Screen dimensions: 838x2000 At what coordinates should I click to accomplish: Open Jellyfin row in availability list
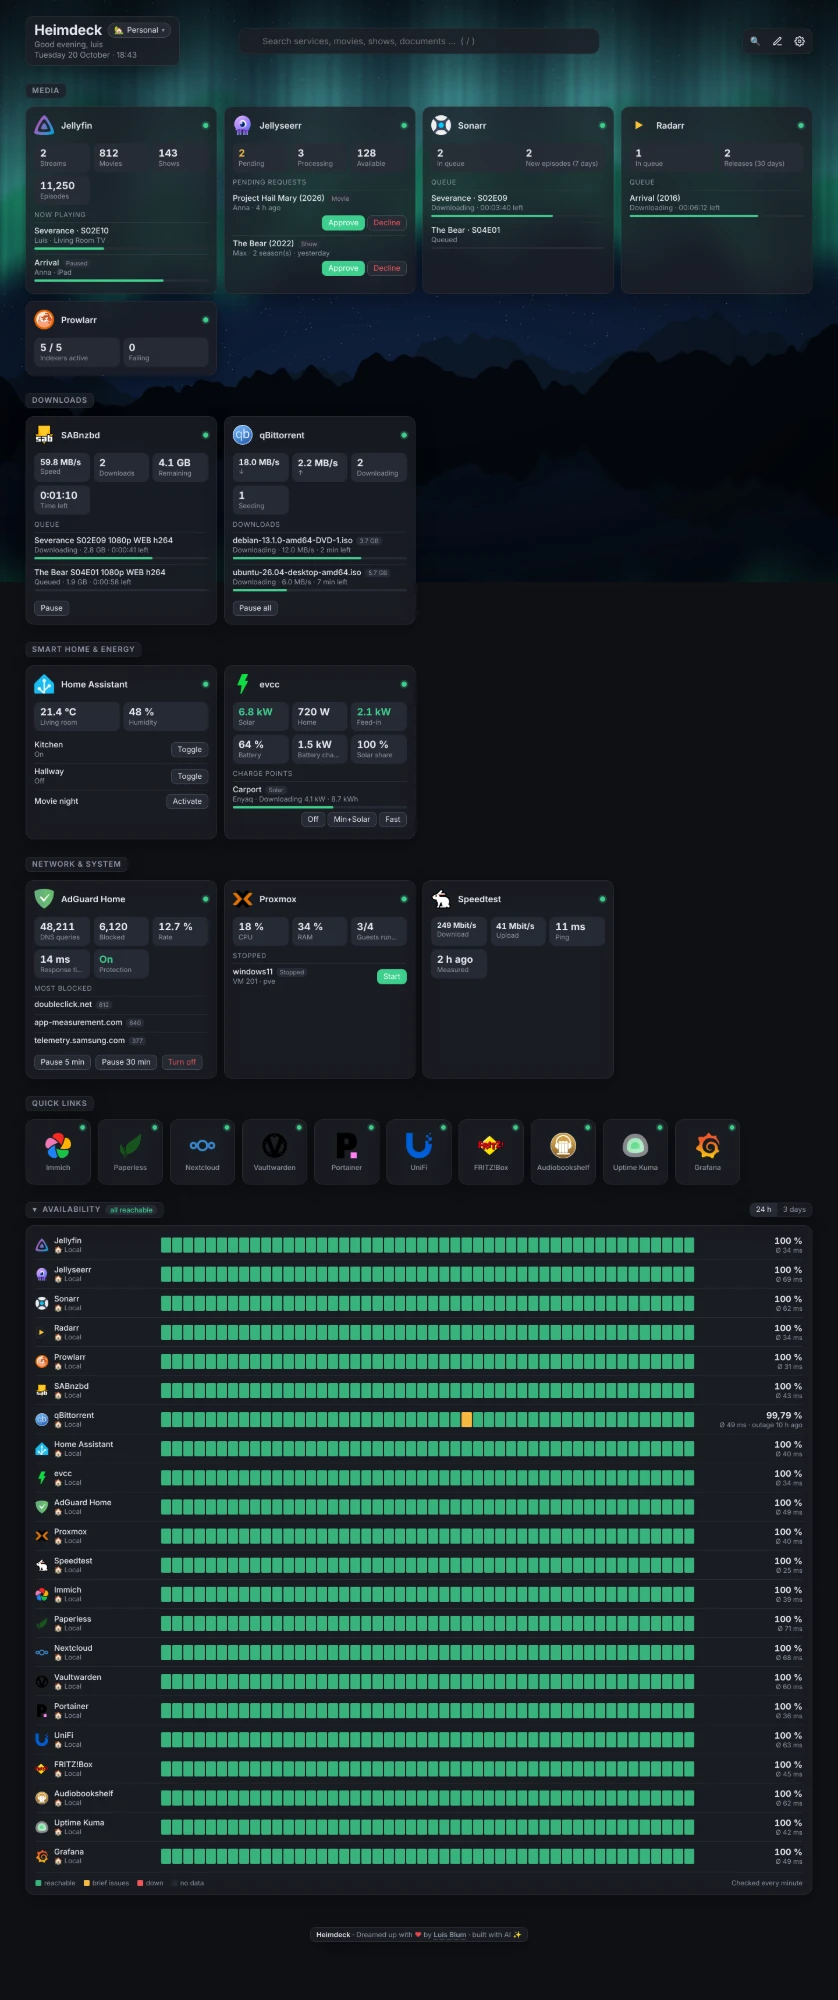[x=419, y=1245]
